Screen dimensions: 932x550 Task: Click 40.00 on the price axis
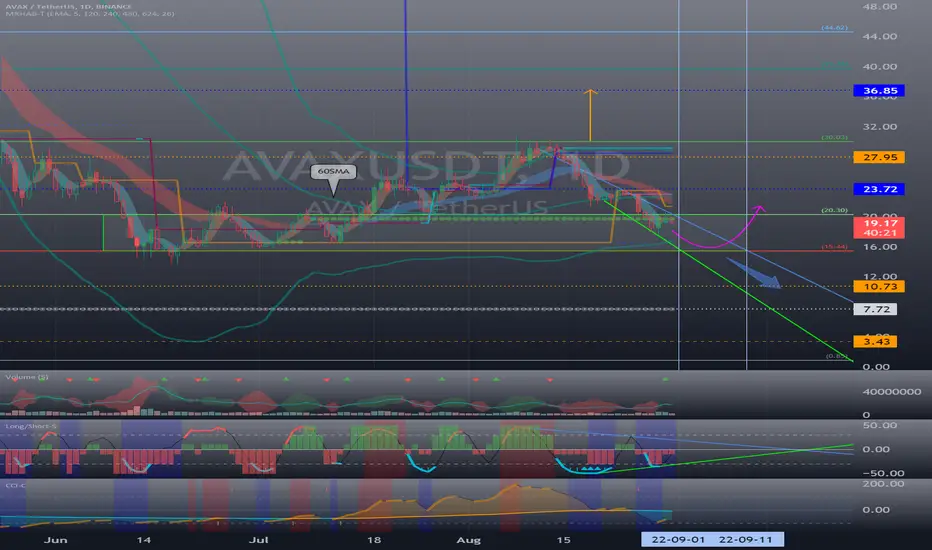(880, 67)
